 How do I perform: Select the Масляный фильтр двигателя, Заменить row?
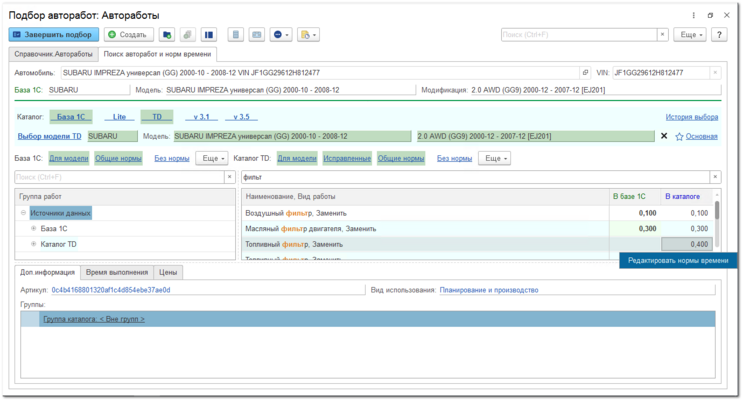tap(478, 228)
